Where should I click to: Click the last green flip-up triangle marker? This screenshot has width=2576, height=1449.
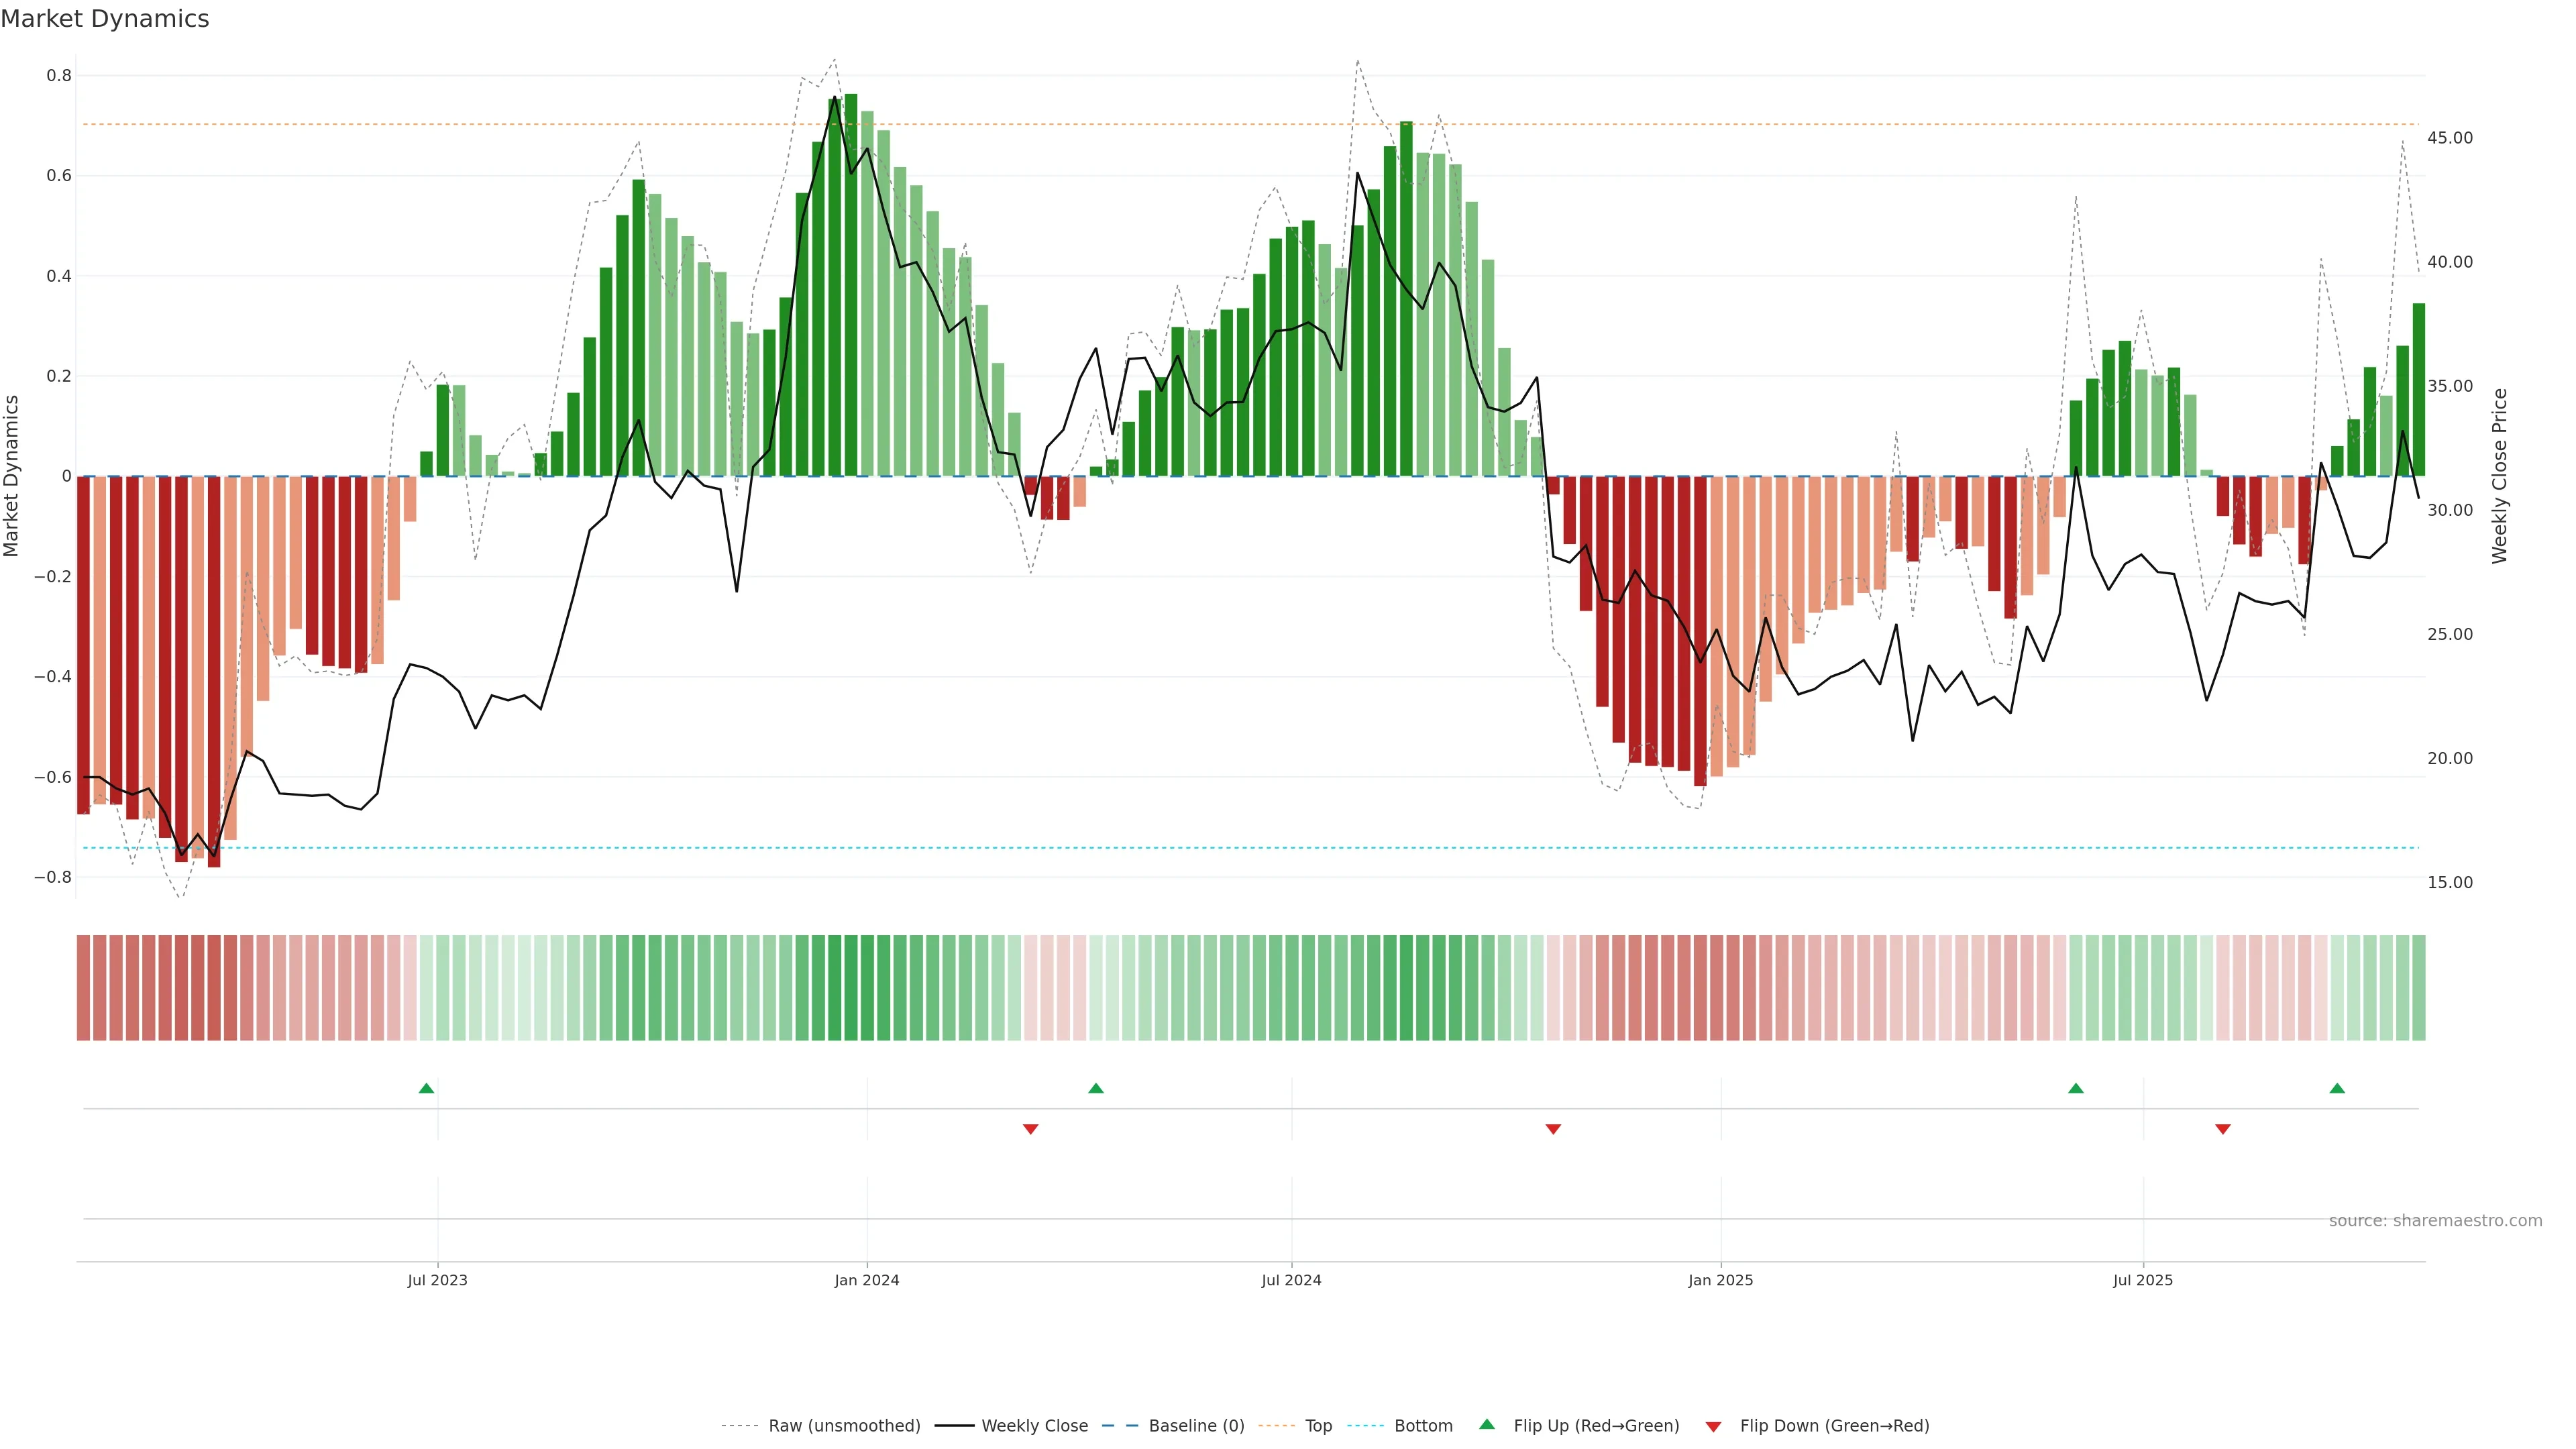[x=2337, y=1088]
